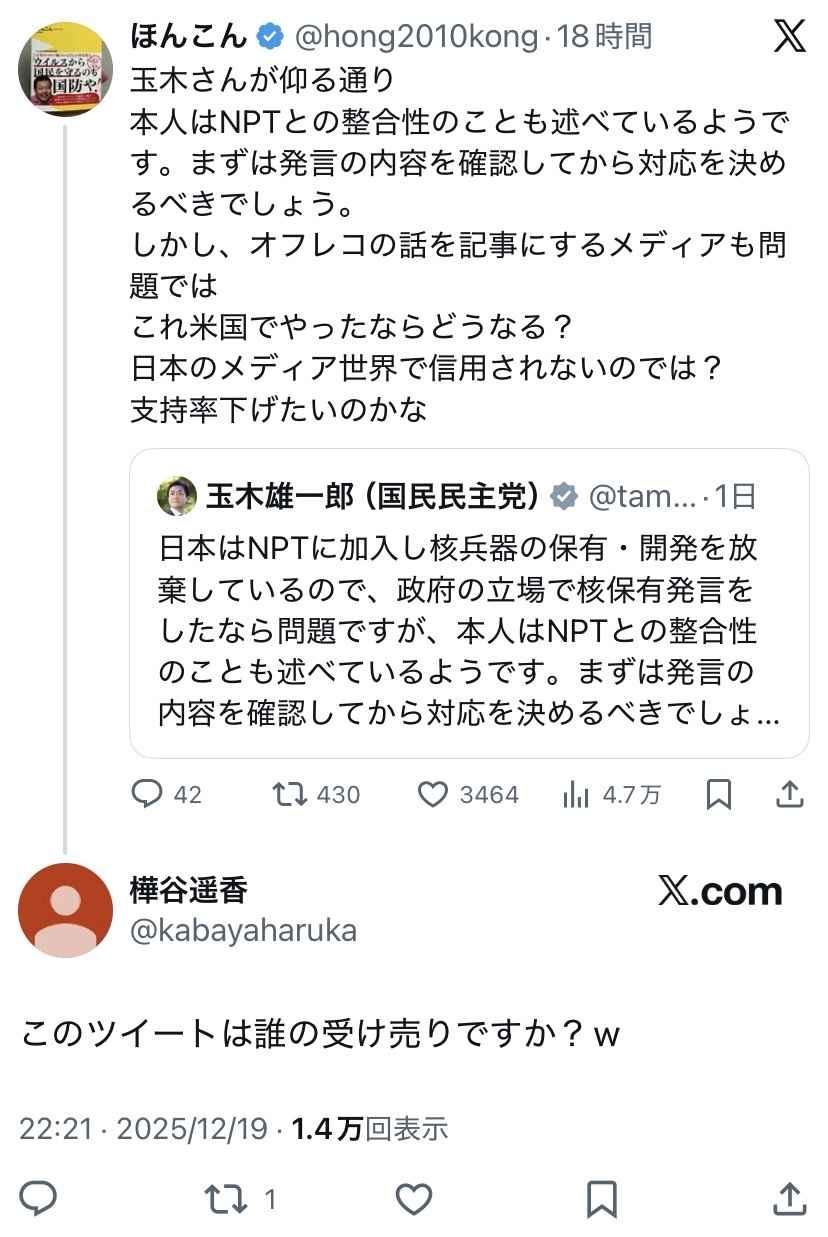Open the 22:21 · 2025/12/19 timestamp
The height and width of the screenshot is (1237, 828).
143,1129
